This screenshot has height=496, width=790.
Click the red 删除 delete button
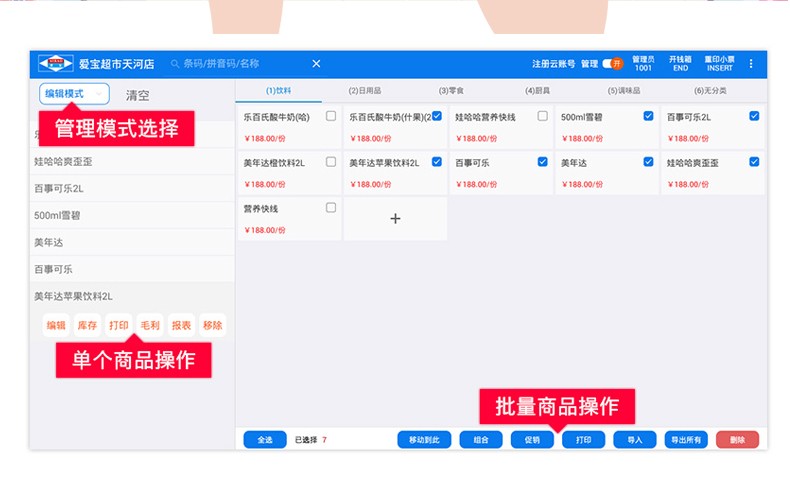(x=737, y=439)
